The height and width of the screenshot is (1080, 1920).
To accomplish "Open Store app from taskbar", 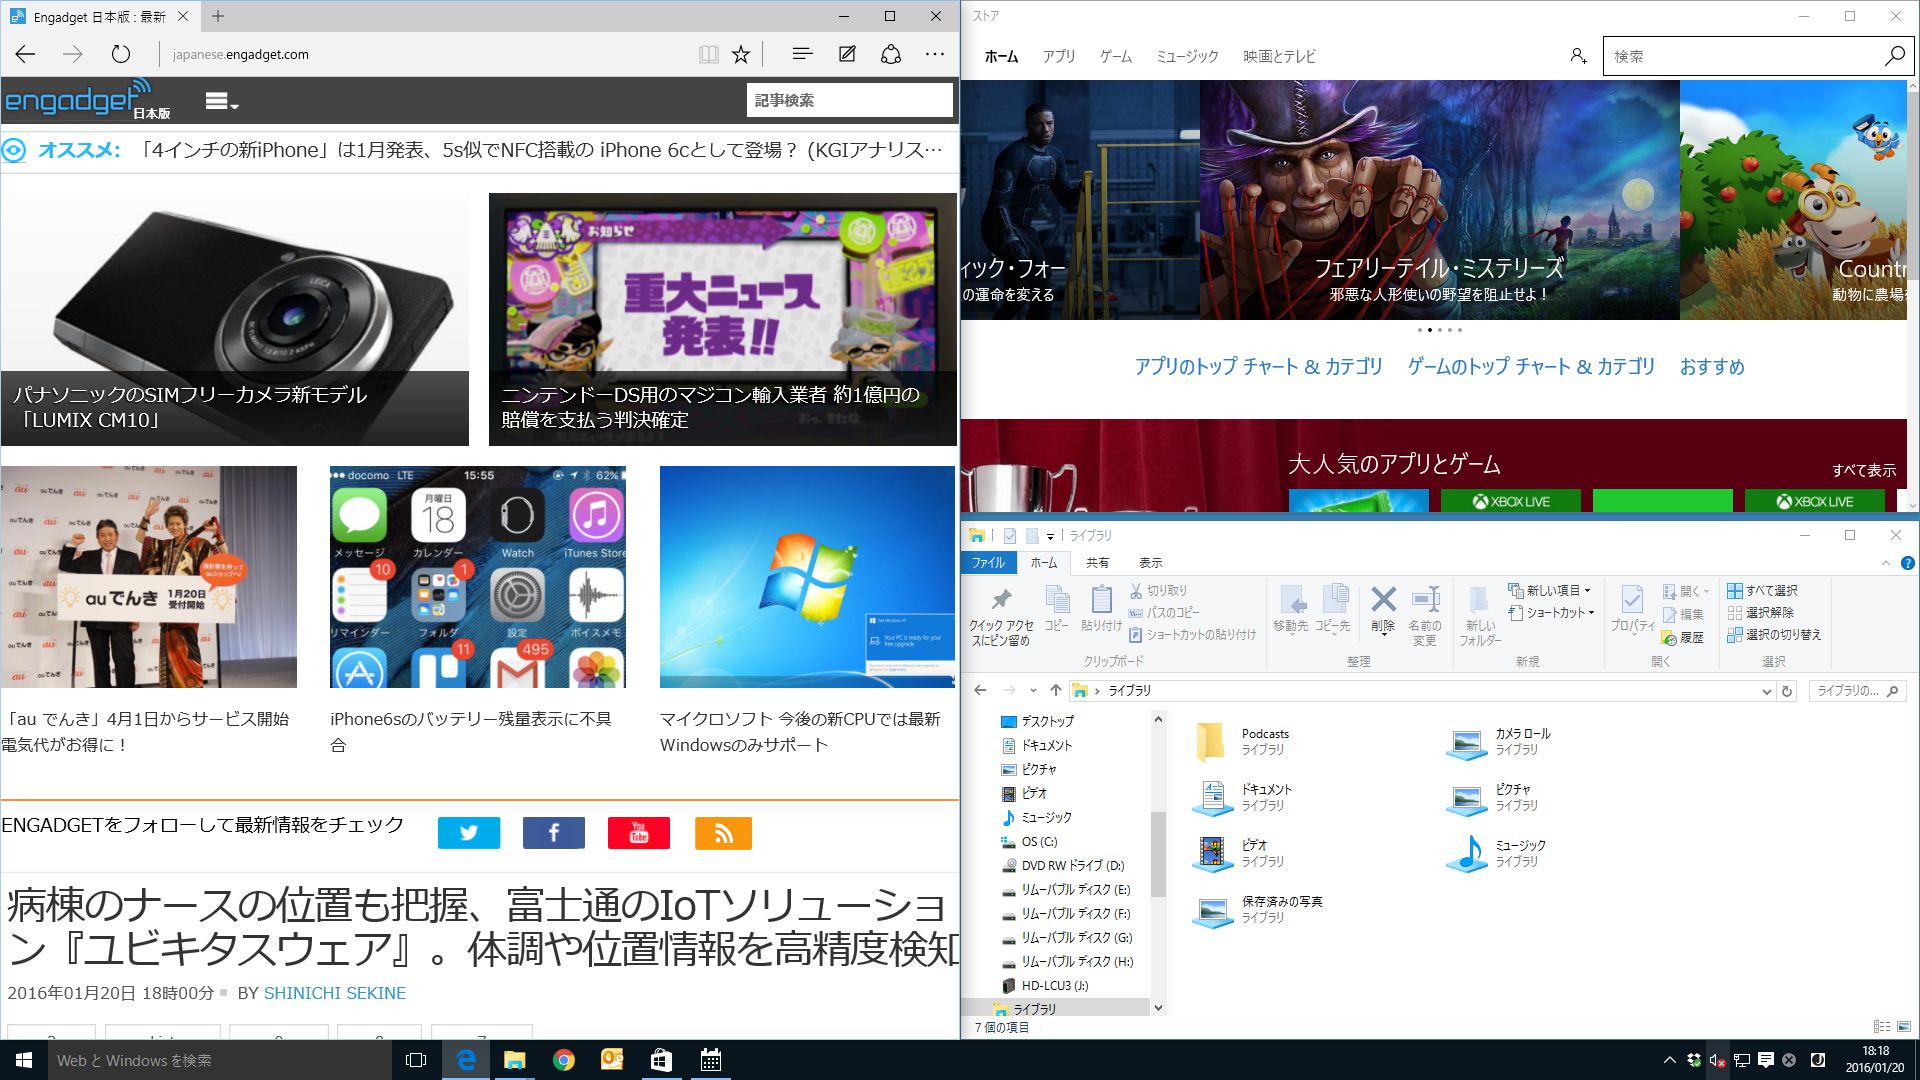I will [x=661, y=1060].
